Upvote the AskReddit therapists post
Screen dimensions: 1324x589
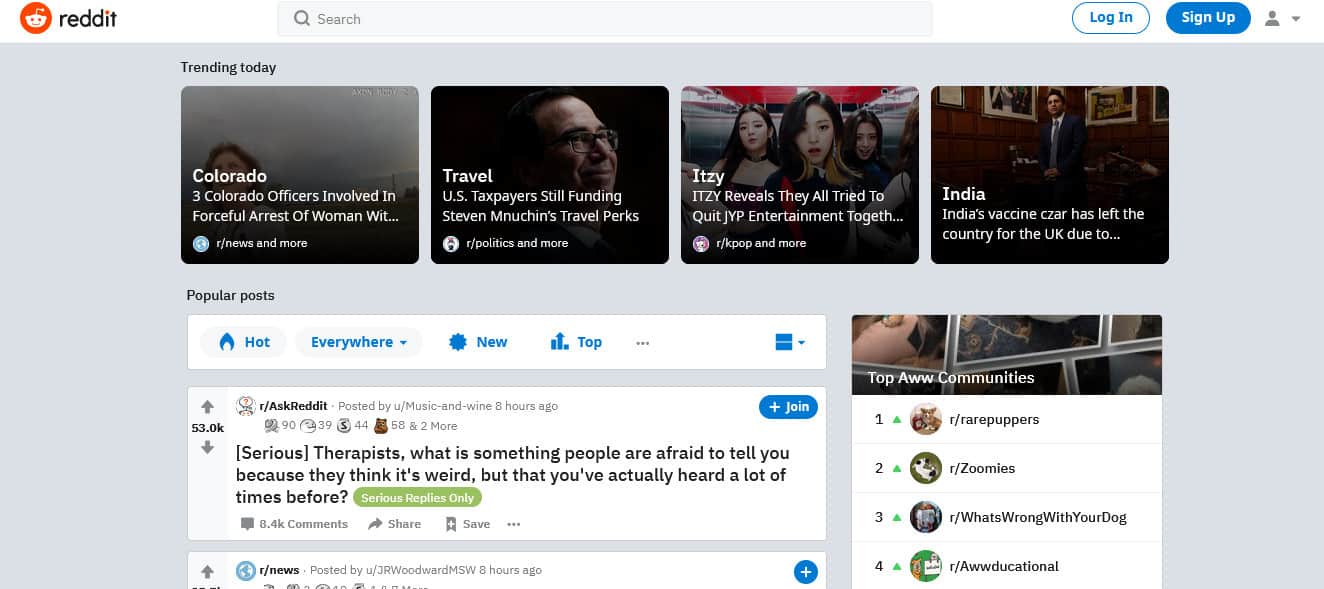coord(207,407)
